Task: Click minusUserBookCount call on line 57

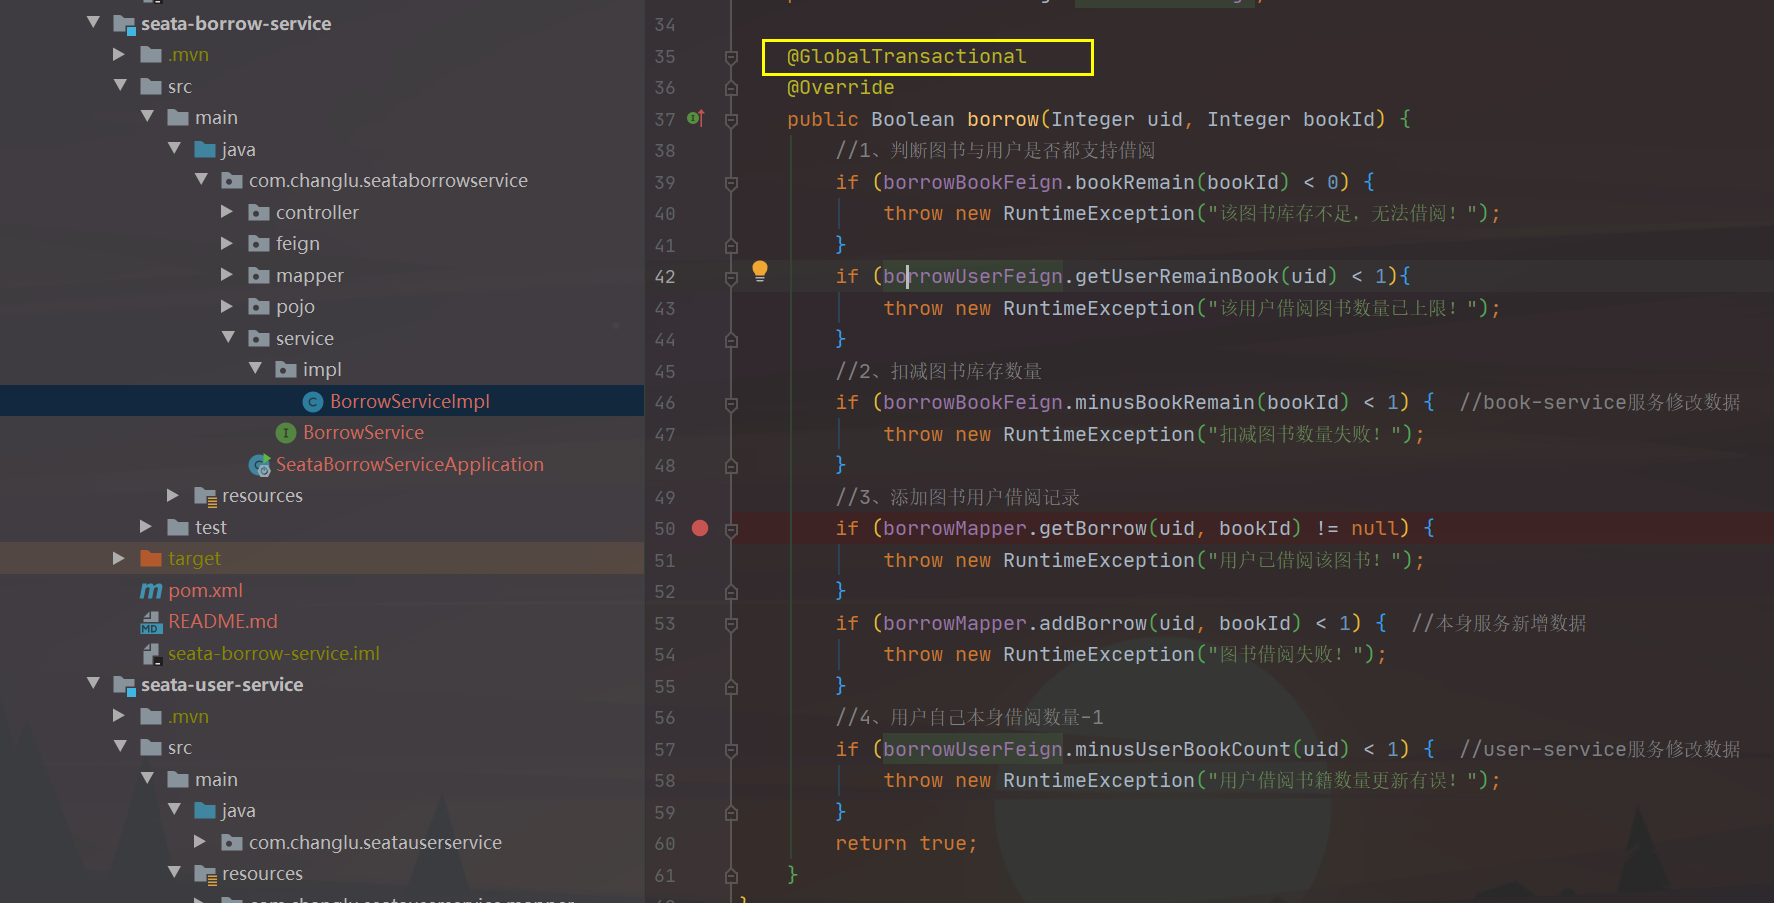Action: (1182, 749)
